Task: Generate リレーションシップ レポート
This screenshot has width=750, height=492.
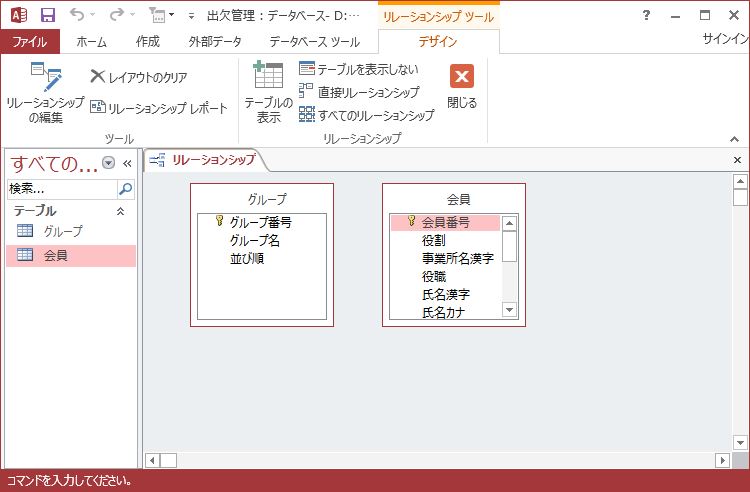Action: pos(159,108)
